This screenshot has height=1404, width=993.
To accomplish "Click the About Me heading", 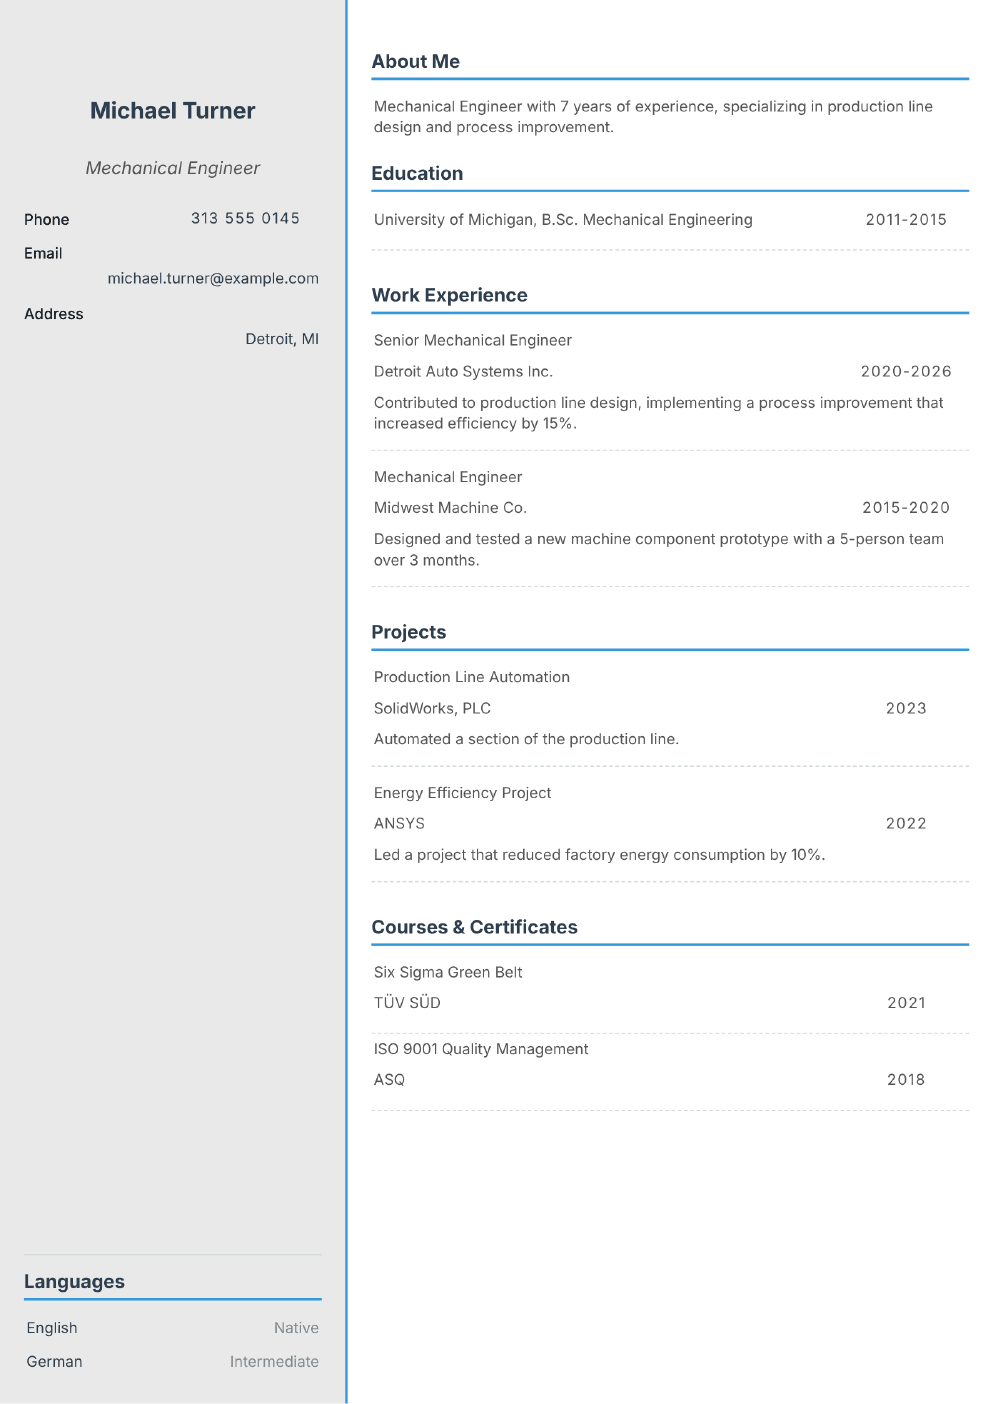I will pos(415,61).
